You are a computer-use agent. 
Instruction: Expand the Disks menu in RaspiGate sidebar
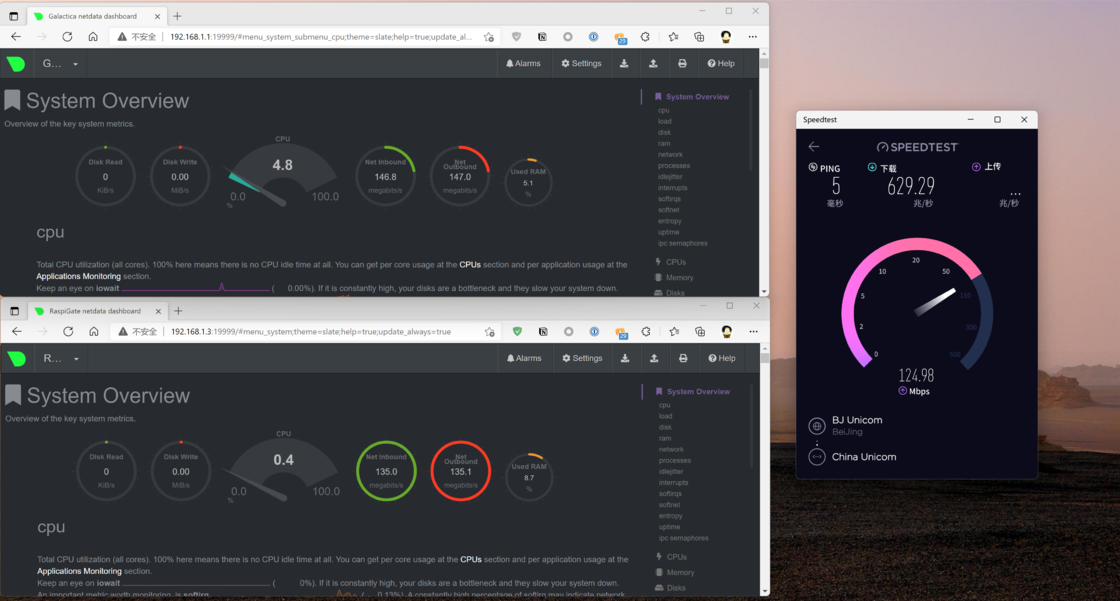coord(670,588)
